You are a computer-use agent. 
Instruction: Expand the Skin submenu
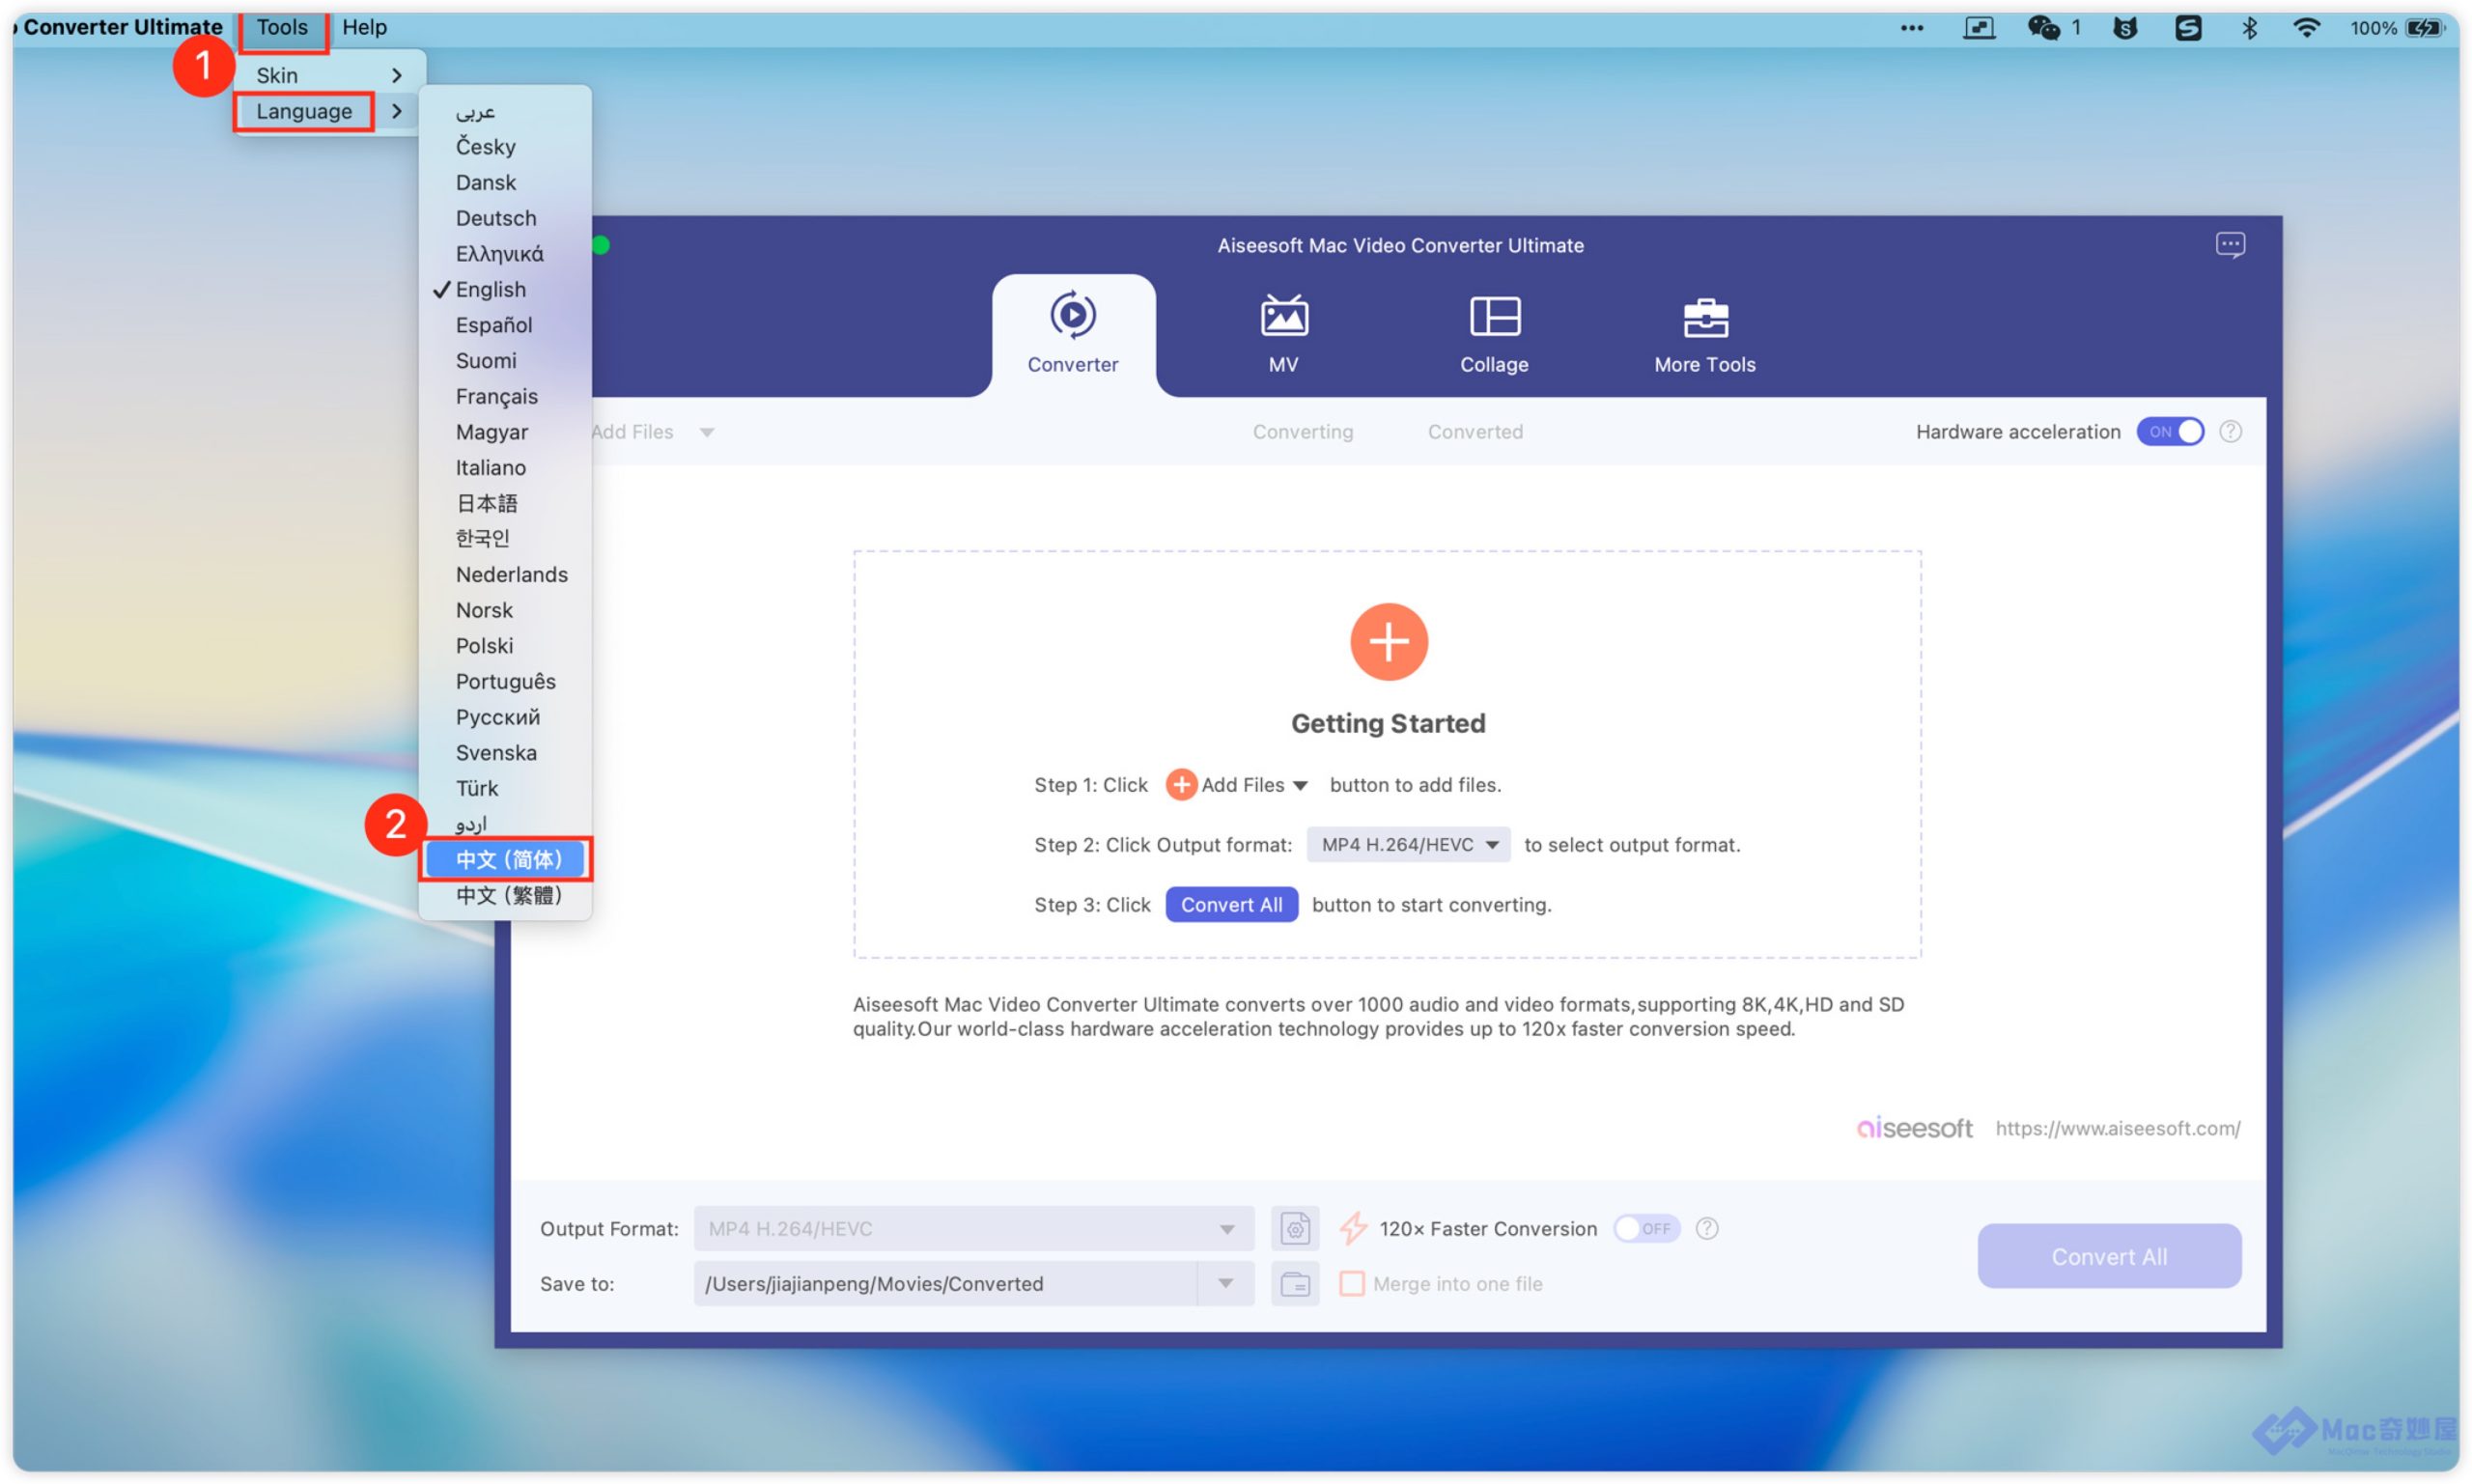(329, 75)
